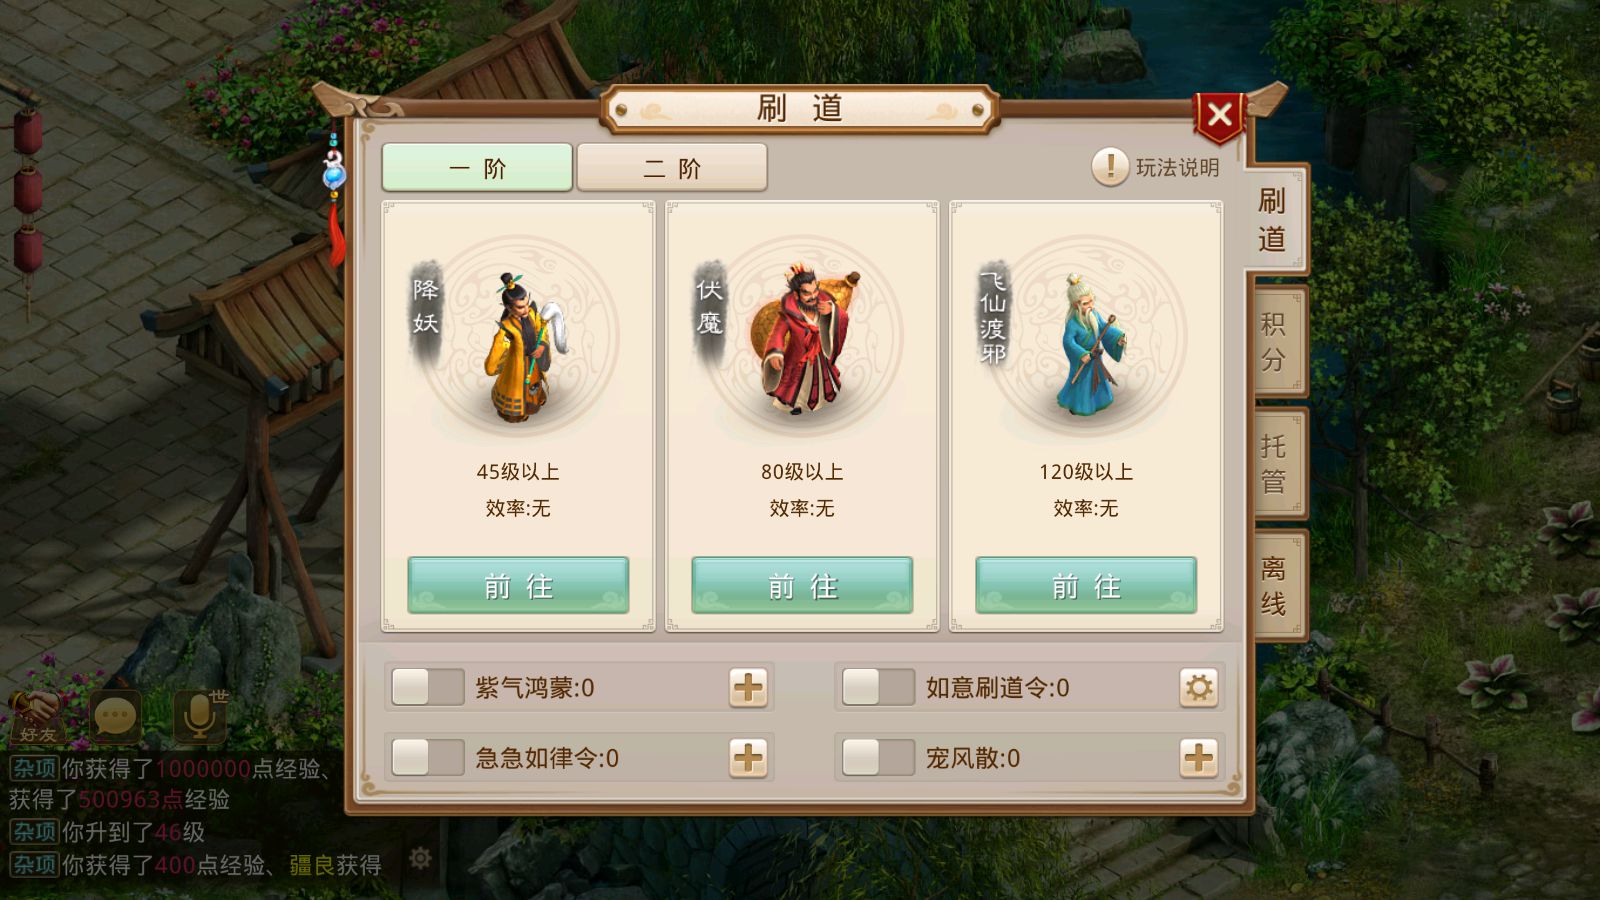Enable the 宠风散 switch
The image size is (1600, 900).
(878, 758)
